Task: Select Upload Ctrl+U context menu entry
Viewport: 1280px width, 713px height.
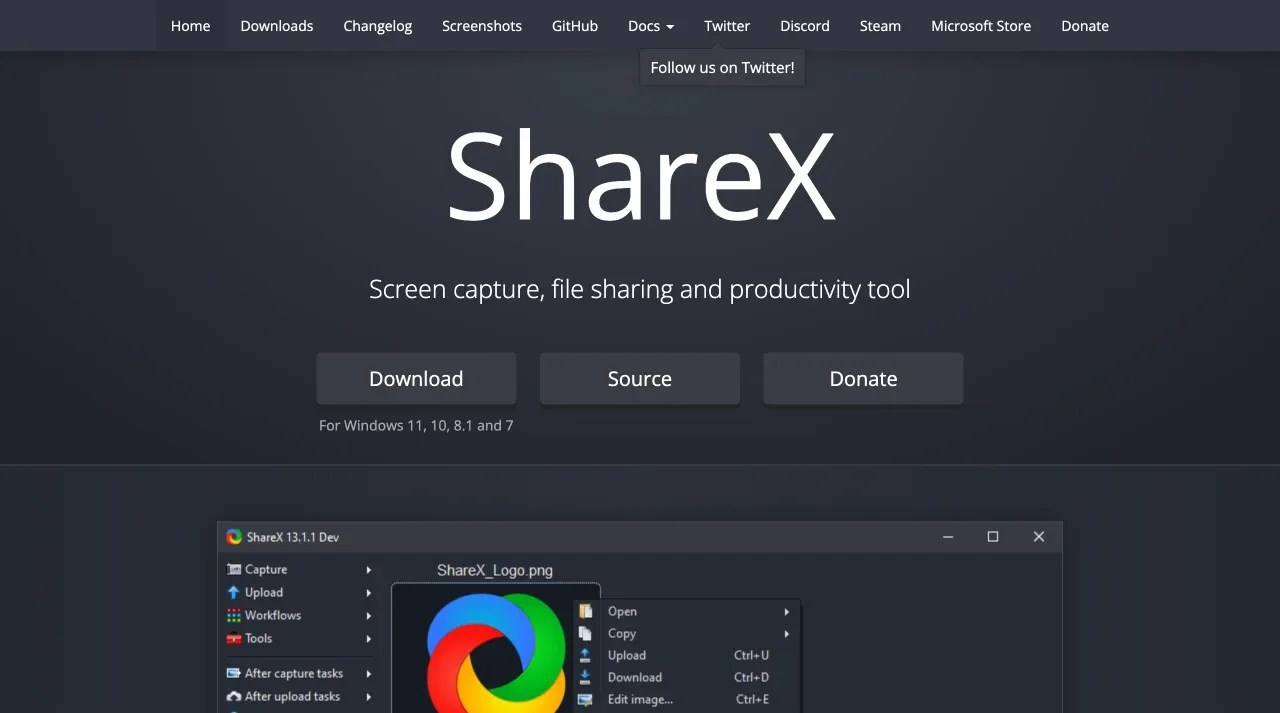Action: [x=688, y=655]
